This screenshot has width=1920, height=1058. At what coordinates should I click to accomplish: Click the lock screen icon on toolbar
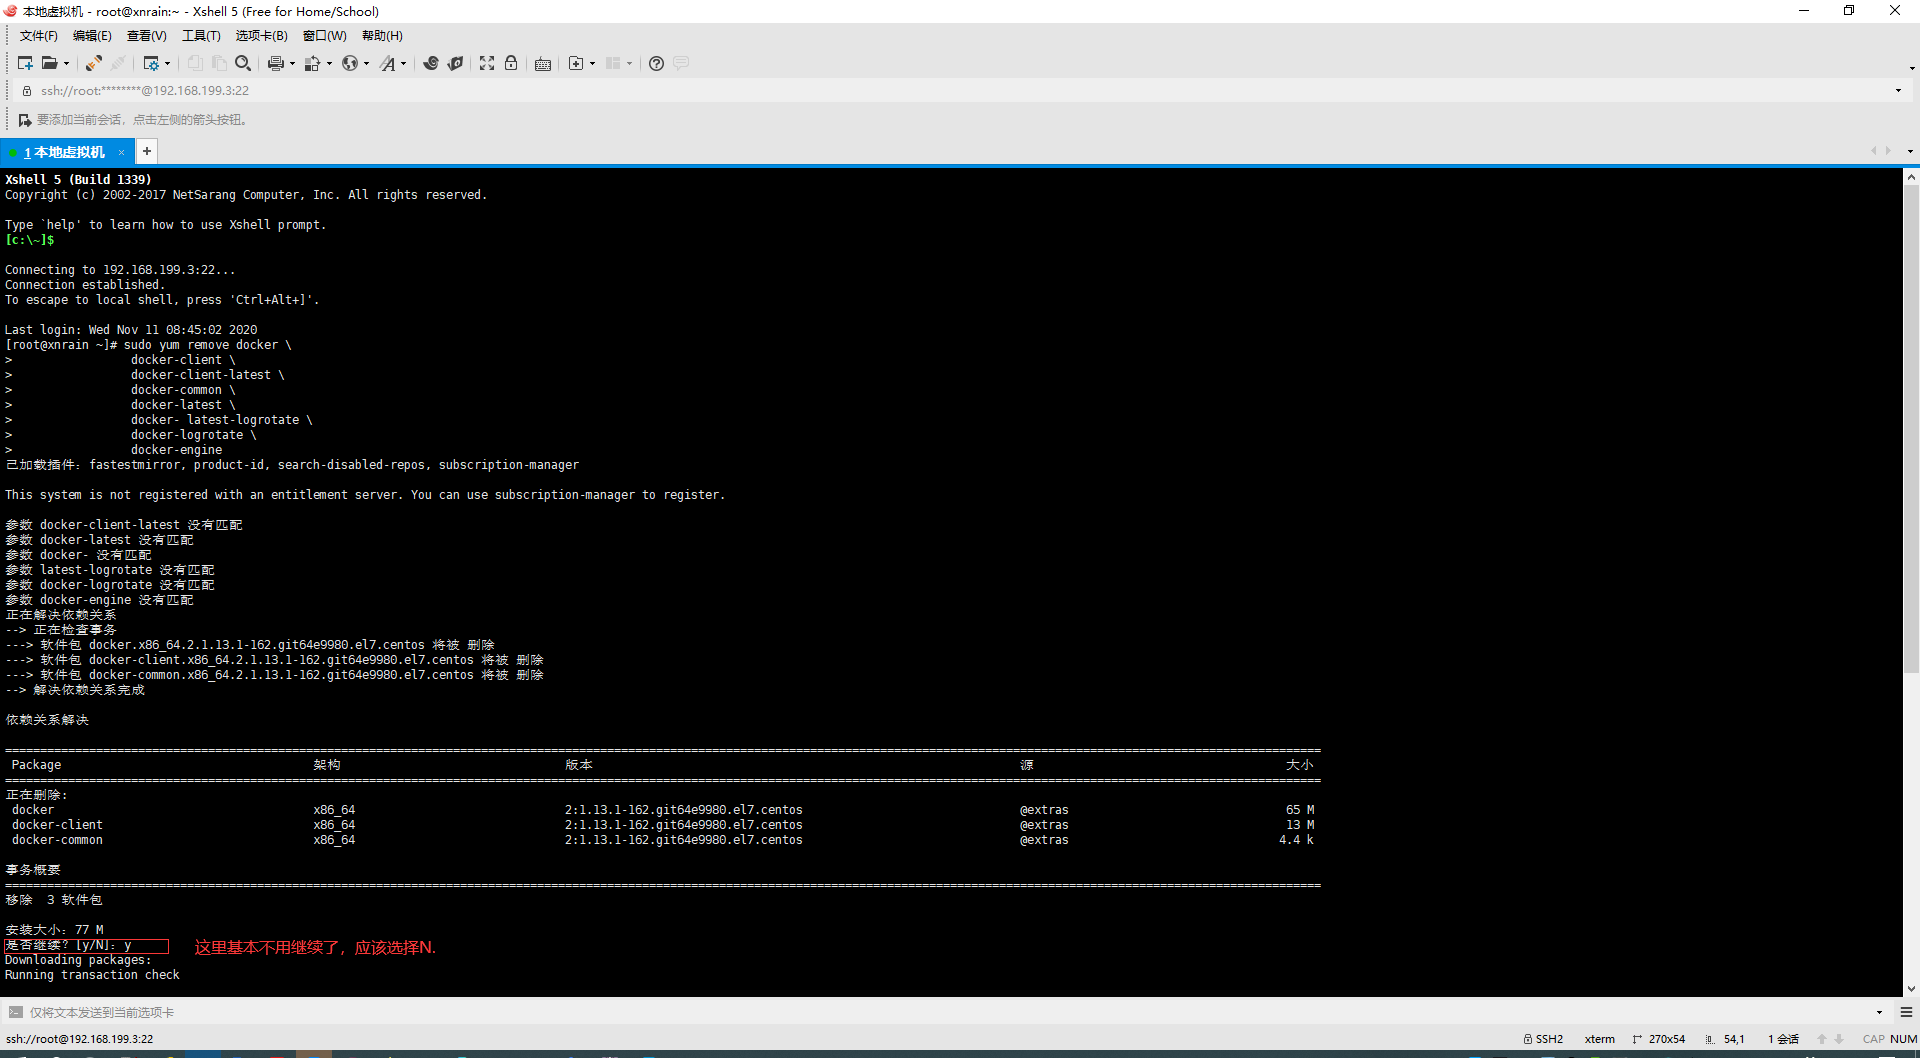click(x=511, y=63)
